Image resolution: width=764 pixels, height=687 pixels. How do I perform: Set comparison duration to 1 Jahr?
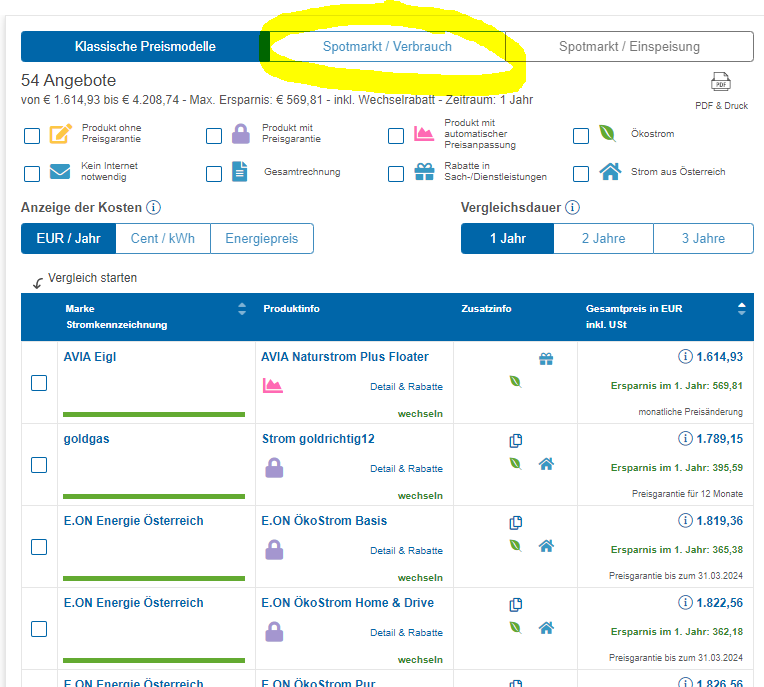[x=507, y=239]
